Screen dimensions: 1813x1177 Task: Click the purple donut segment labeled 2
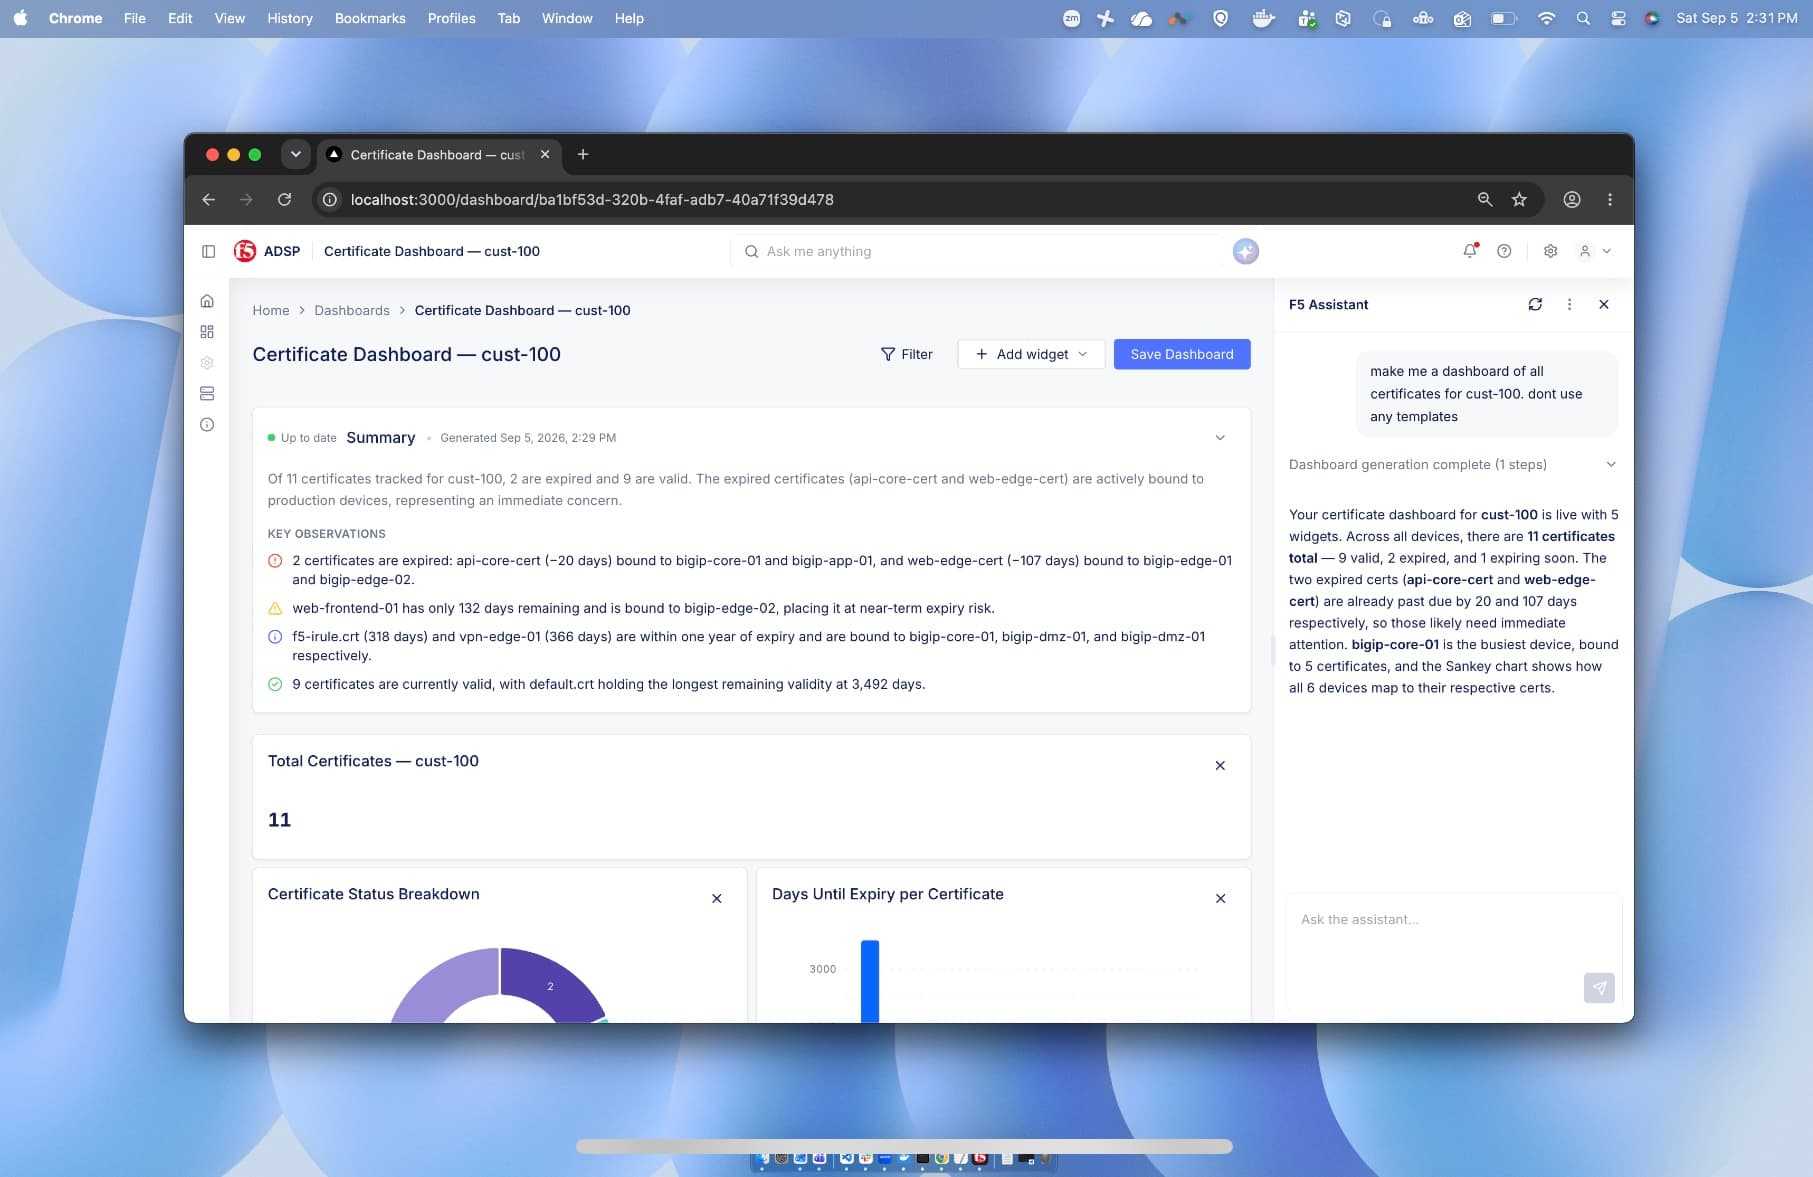pyautogui.click(x=550, y=985)
